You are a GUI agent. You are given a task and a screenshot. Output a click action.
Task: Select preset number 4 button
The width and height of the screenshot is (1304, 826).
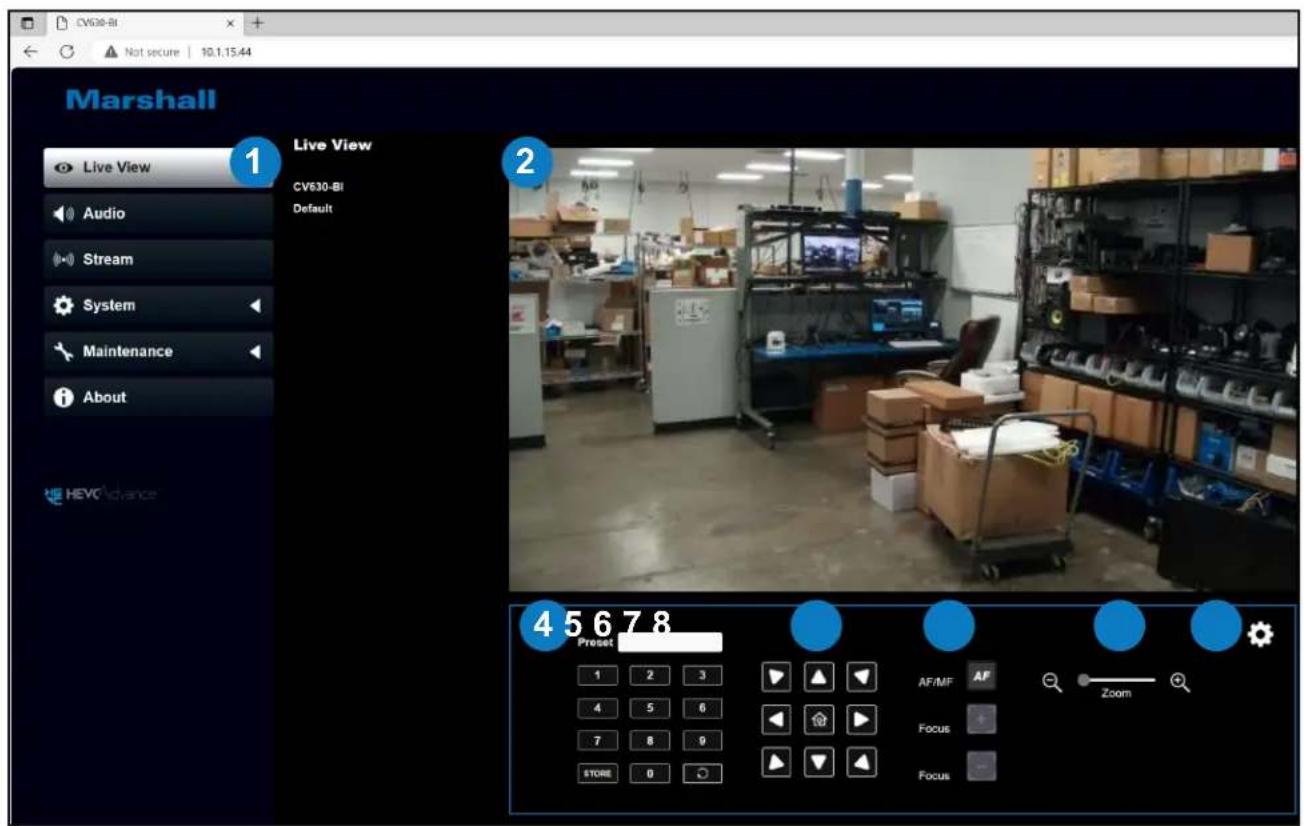pos(598,708)
